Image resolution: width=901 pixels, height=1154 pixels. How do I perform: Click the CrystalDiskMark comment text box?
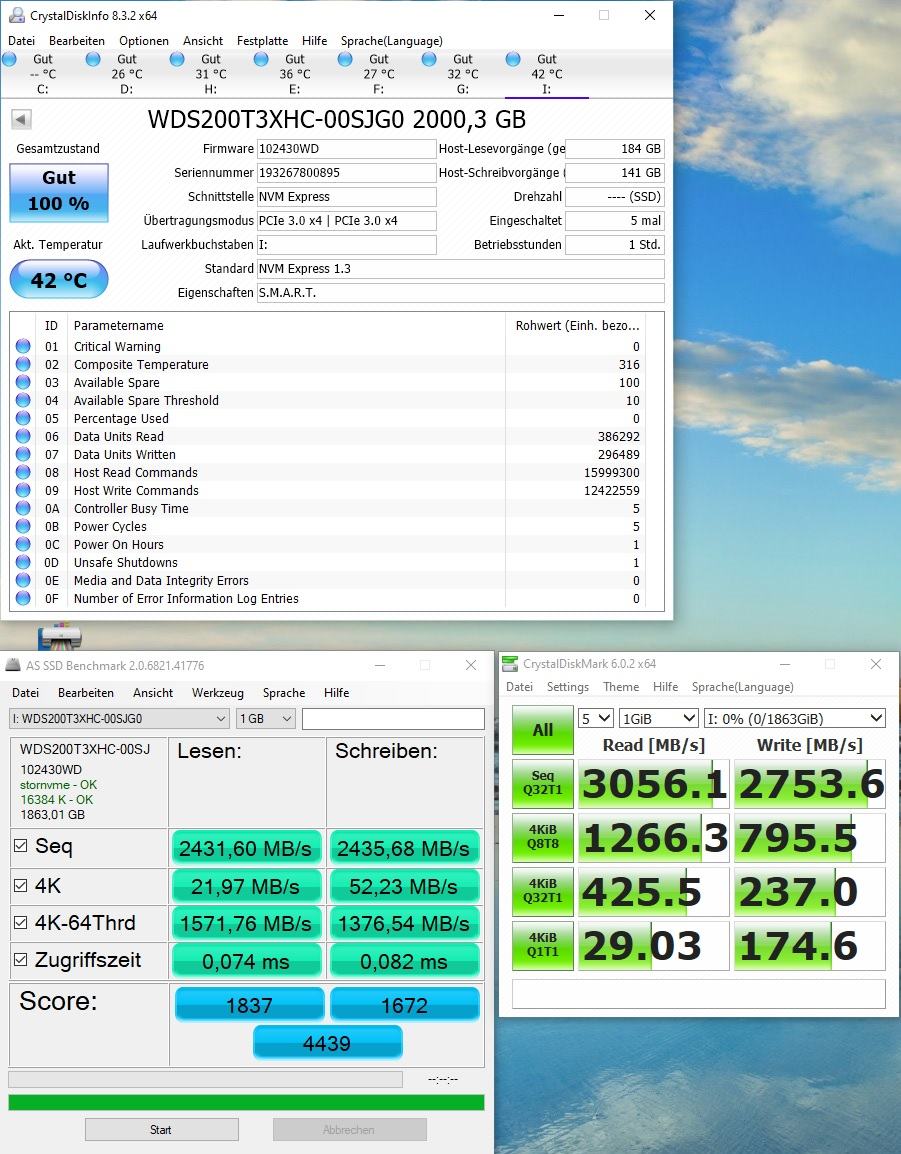[x=699, y=994]
